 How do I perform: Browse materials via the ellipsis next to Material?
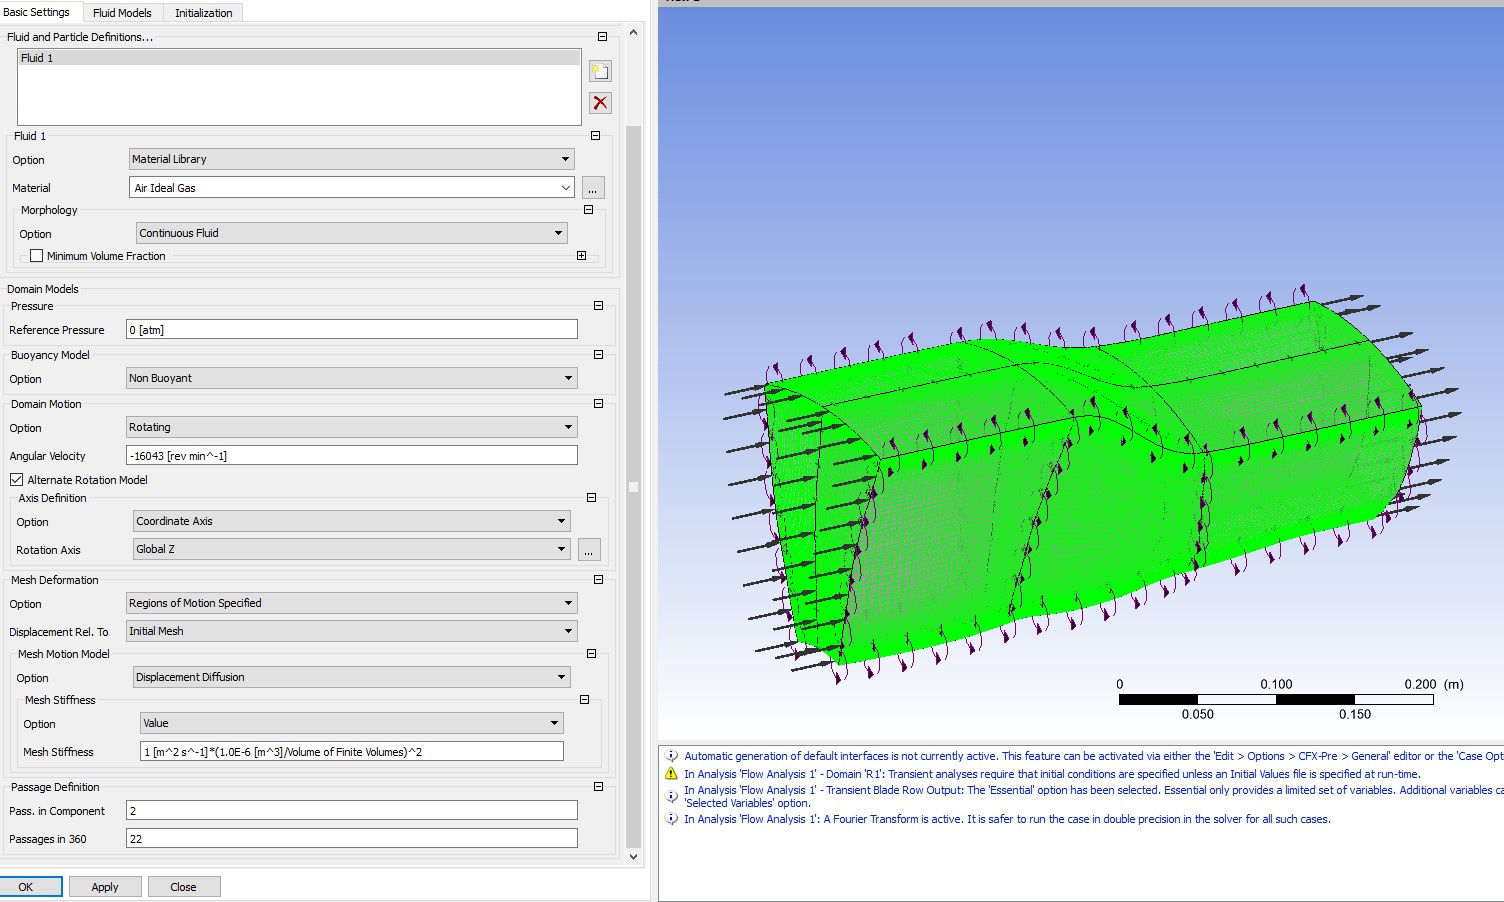pos(592,187)
